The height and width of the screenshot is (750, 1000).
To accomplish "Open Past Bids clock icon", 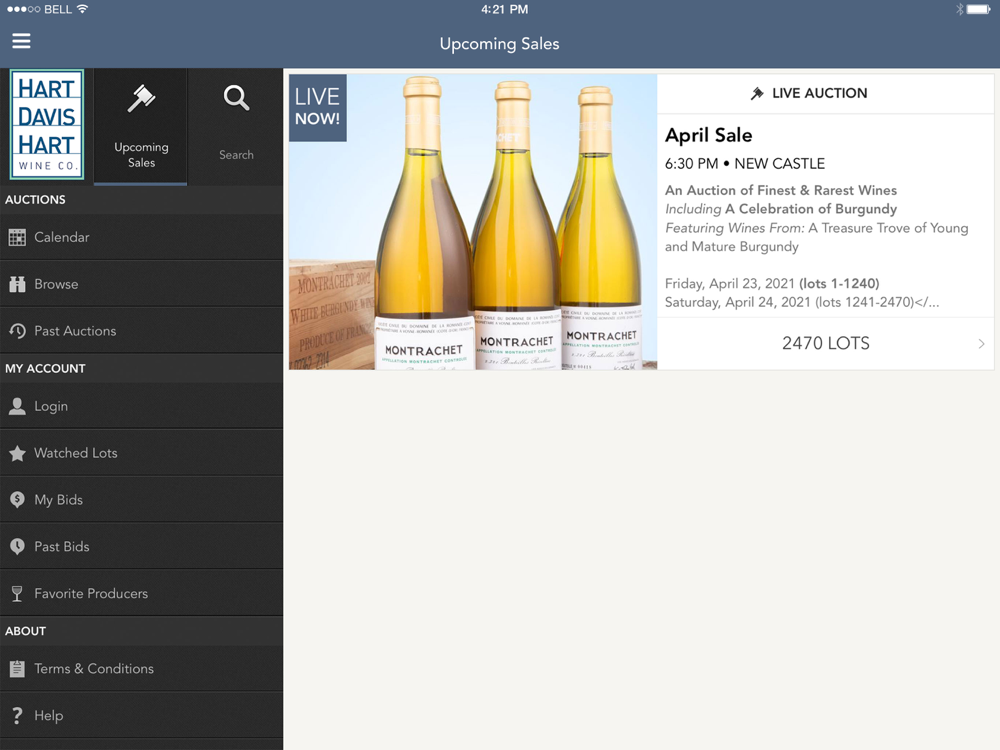I will 17,547.
